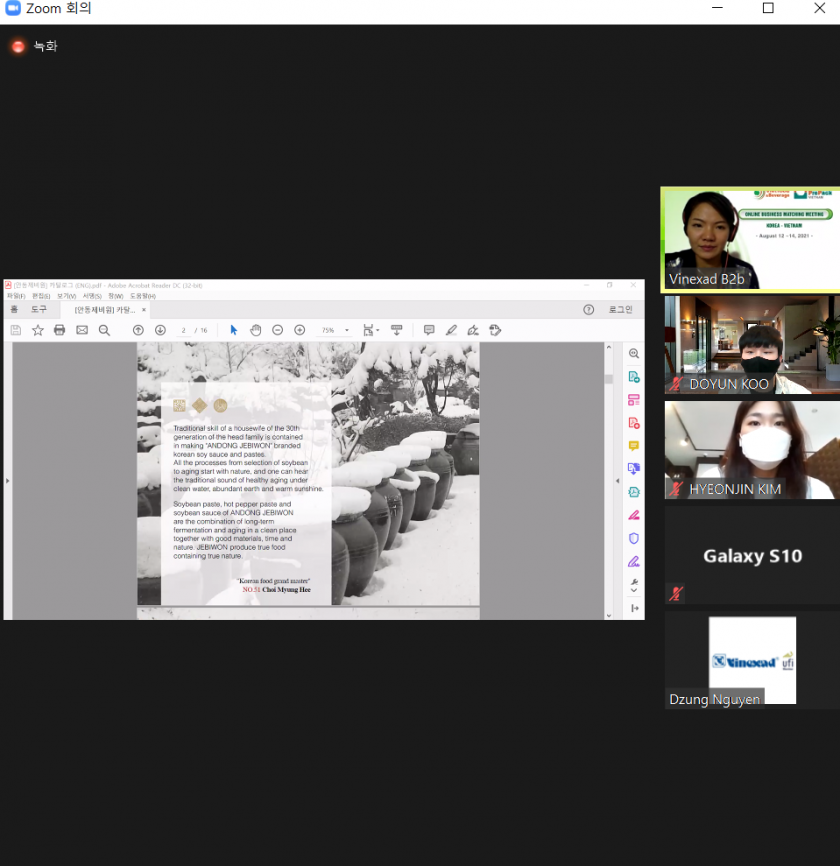Send the PDF via the email envelope icon
Screen dimensions: 840x866
pyautogui.click(x=82, y=330)
